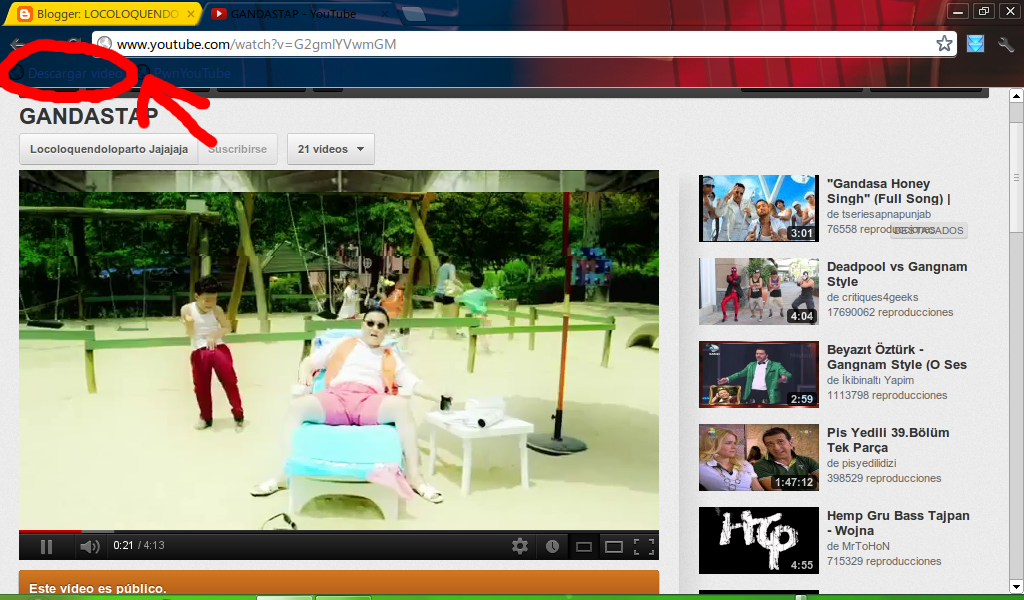Enter fullscreen with the fullscreen icon

[x=644, y=546]
